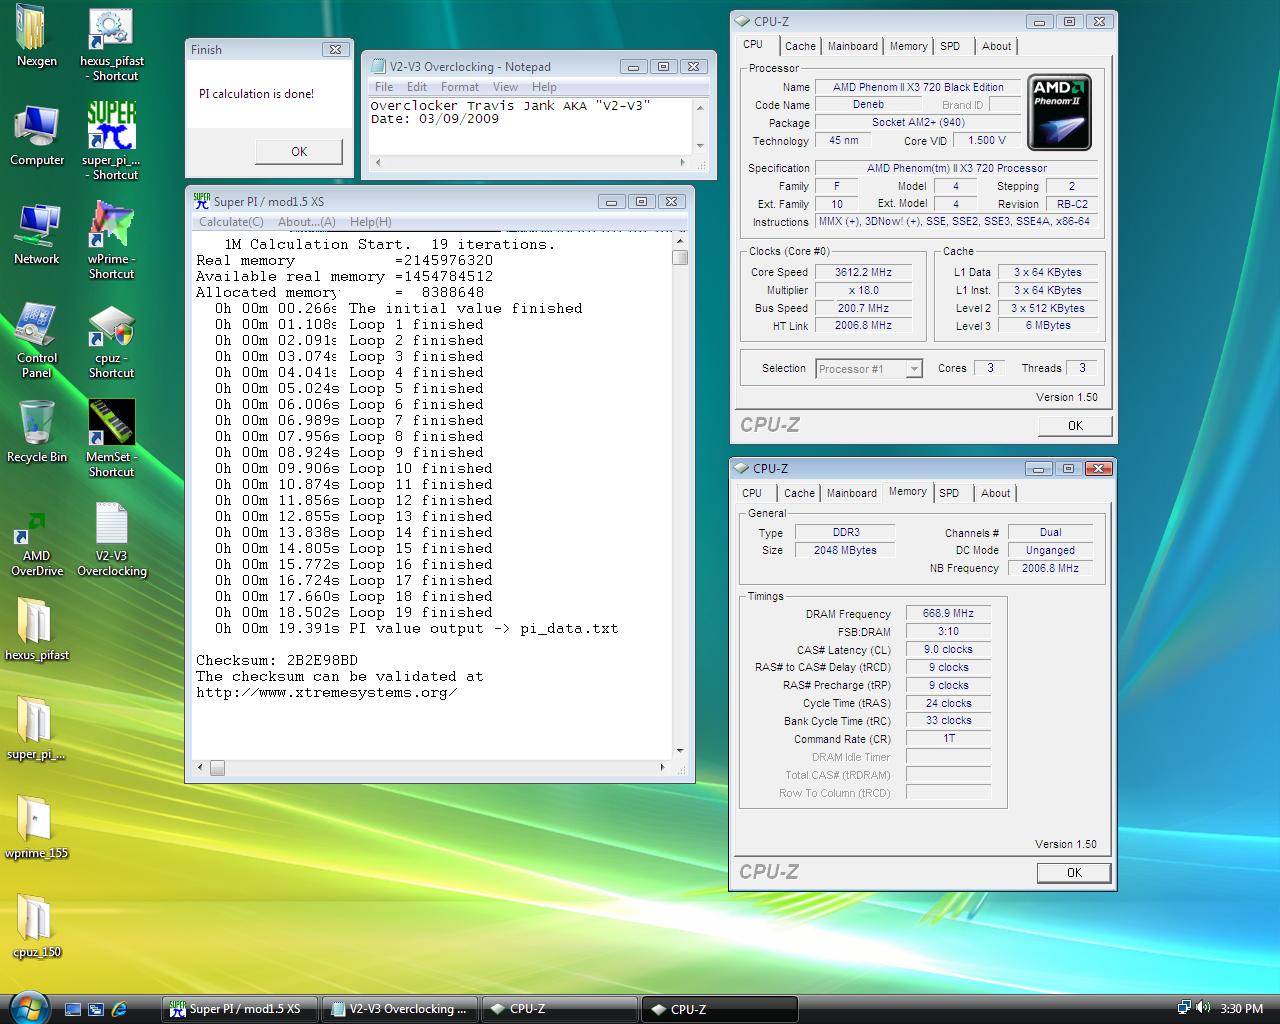Launch wPrime shortcut icon

click(111, 240)
